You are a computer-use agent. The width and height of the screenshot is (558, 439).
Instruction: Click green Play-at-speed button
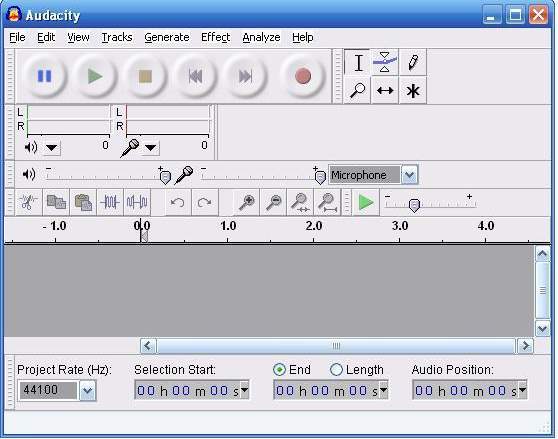365,202
